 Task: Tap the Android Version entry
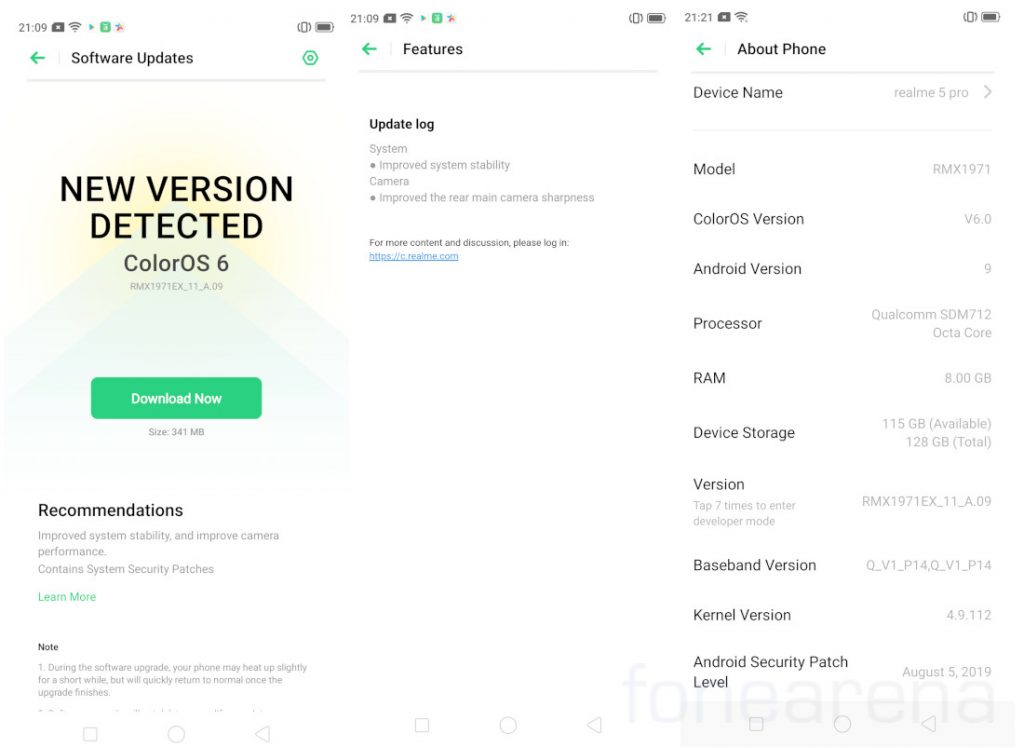pyautogui.click(x=842, y=268)
